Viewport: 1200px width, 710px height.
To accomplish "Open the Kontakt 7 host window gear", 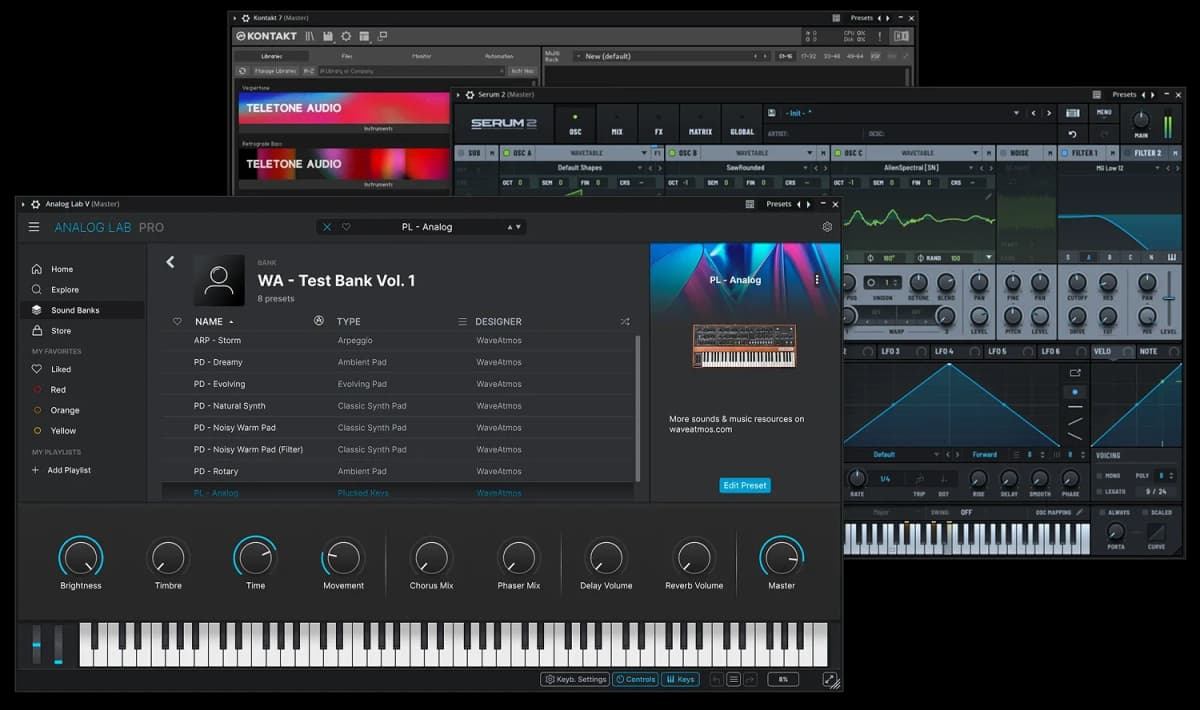I will tap(246, 18).
